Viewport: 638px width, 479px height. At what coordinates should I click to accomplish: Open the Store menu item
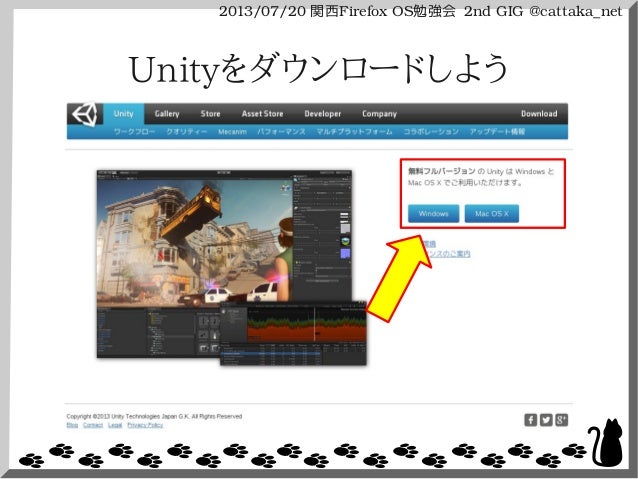pyautogui.click(x=210, y=114)
